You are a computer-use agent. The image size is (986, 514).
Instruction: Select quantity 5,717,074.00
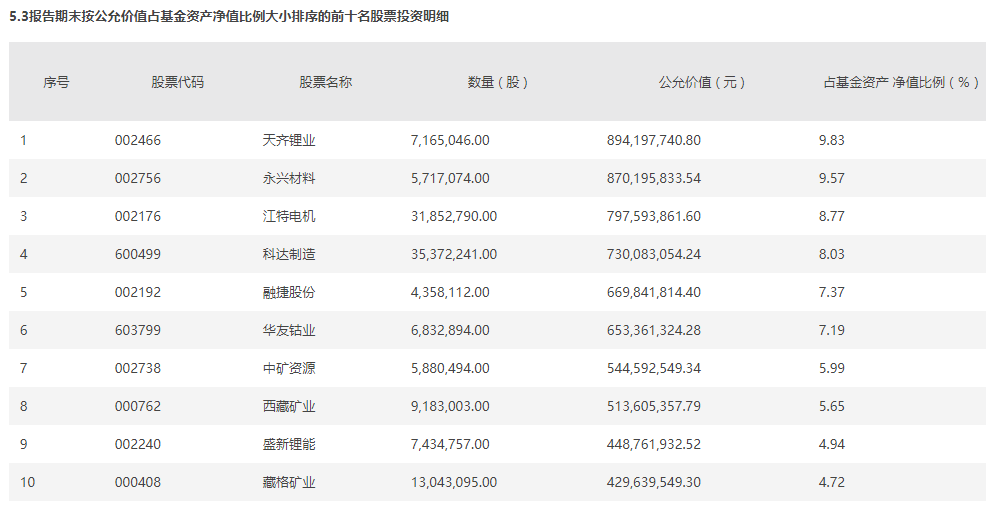[450, 179]
